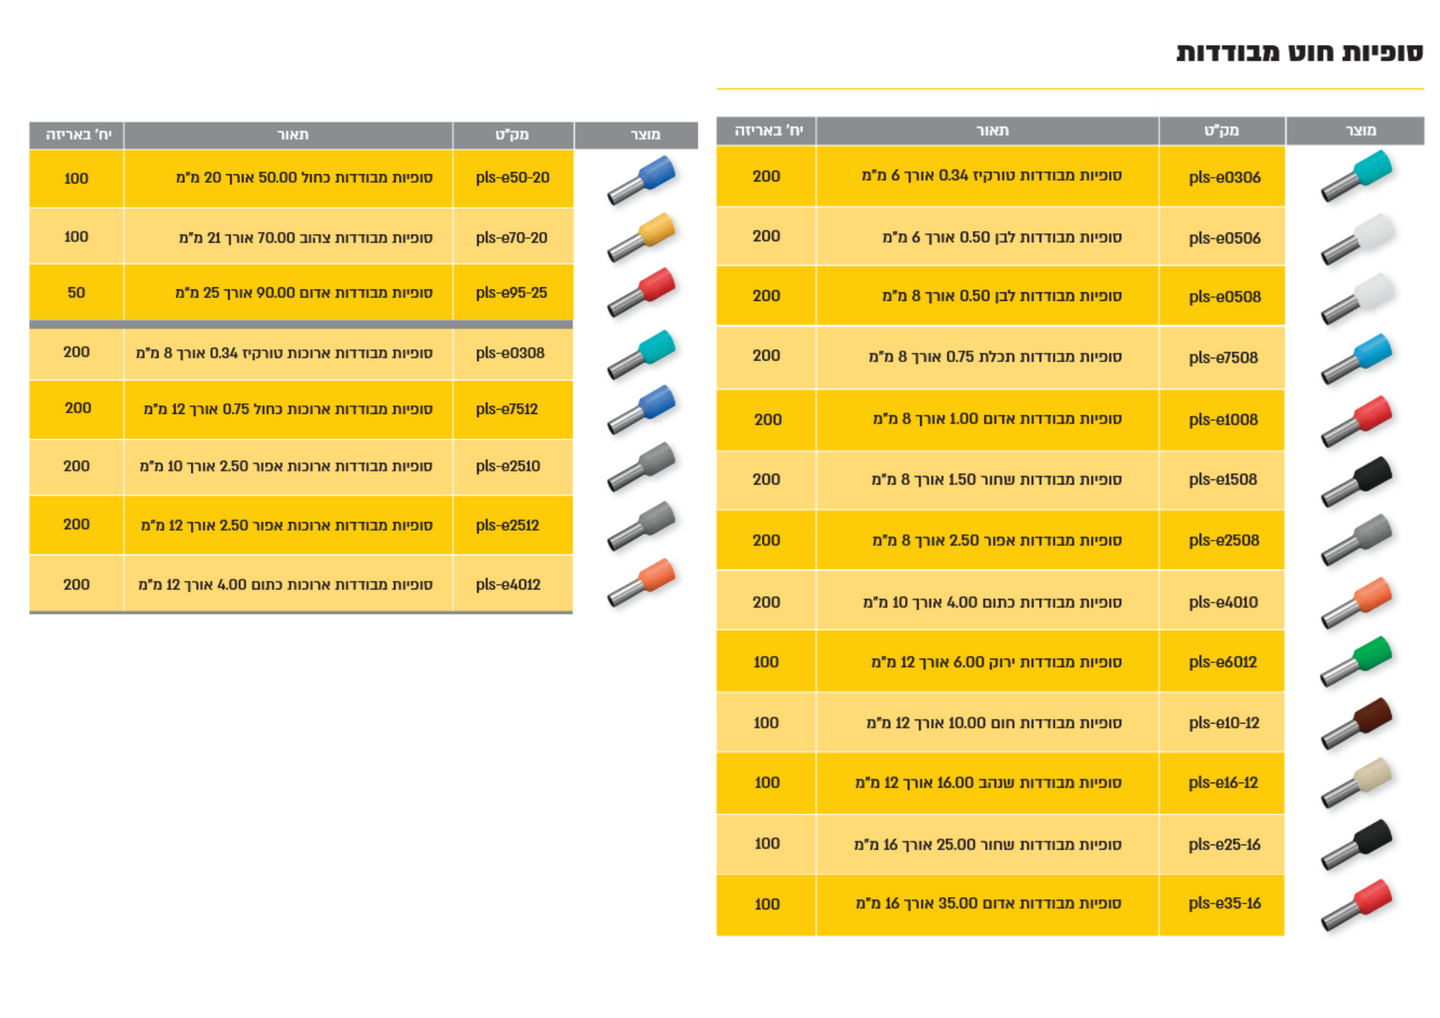Select the orange ferrule image for pls-e4012

[x=642, y=583]
